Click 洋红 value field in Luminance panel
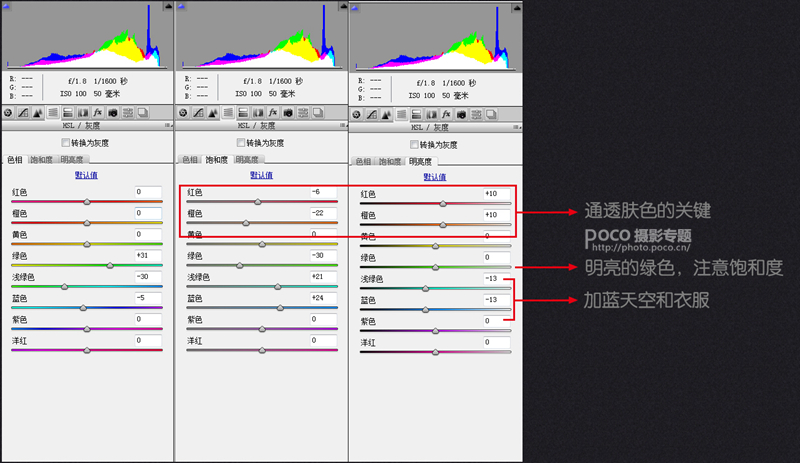Viewport: 800px width, 463px height. pos(497,342)
